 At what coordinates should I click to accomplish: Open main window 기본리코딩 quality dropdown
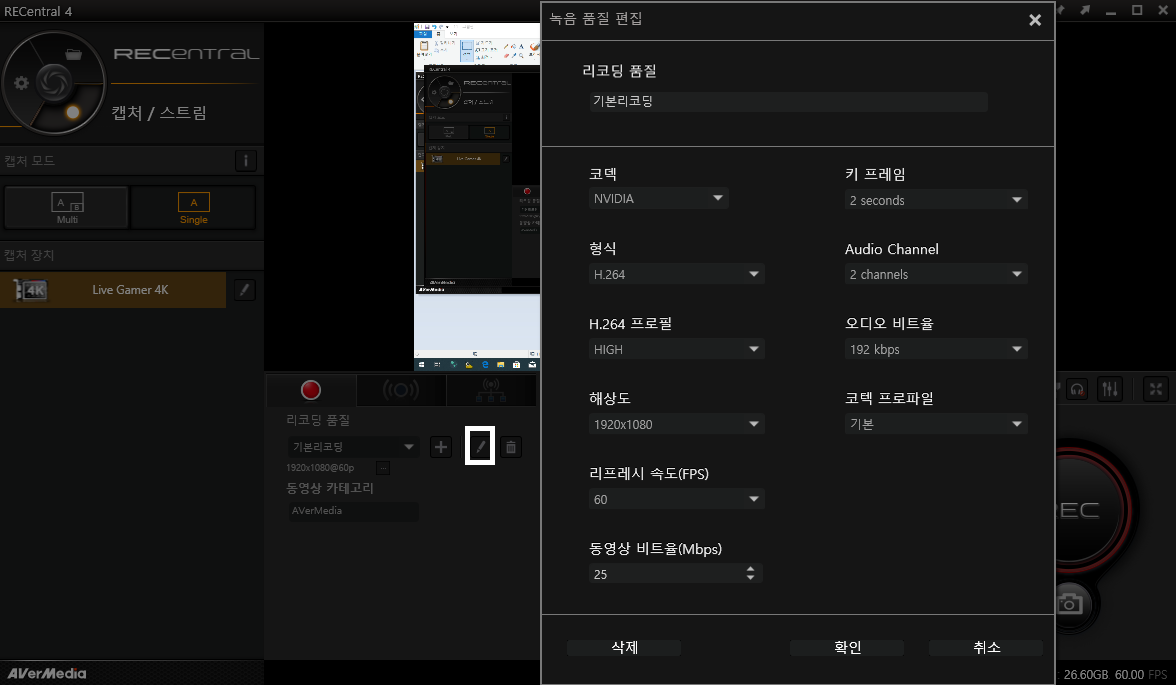coord(353,447)
